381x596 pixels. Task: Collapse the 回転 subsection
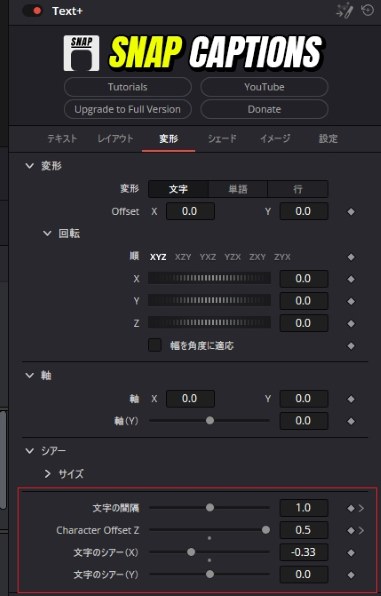pyautogui.click(x=47, y=233)
